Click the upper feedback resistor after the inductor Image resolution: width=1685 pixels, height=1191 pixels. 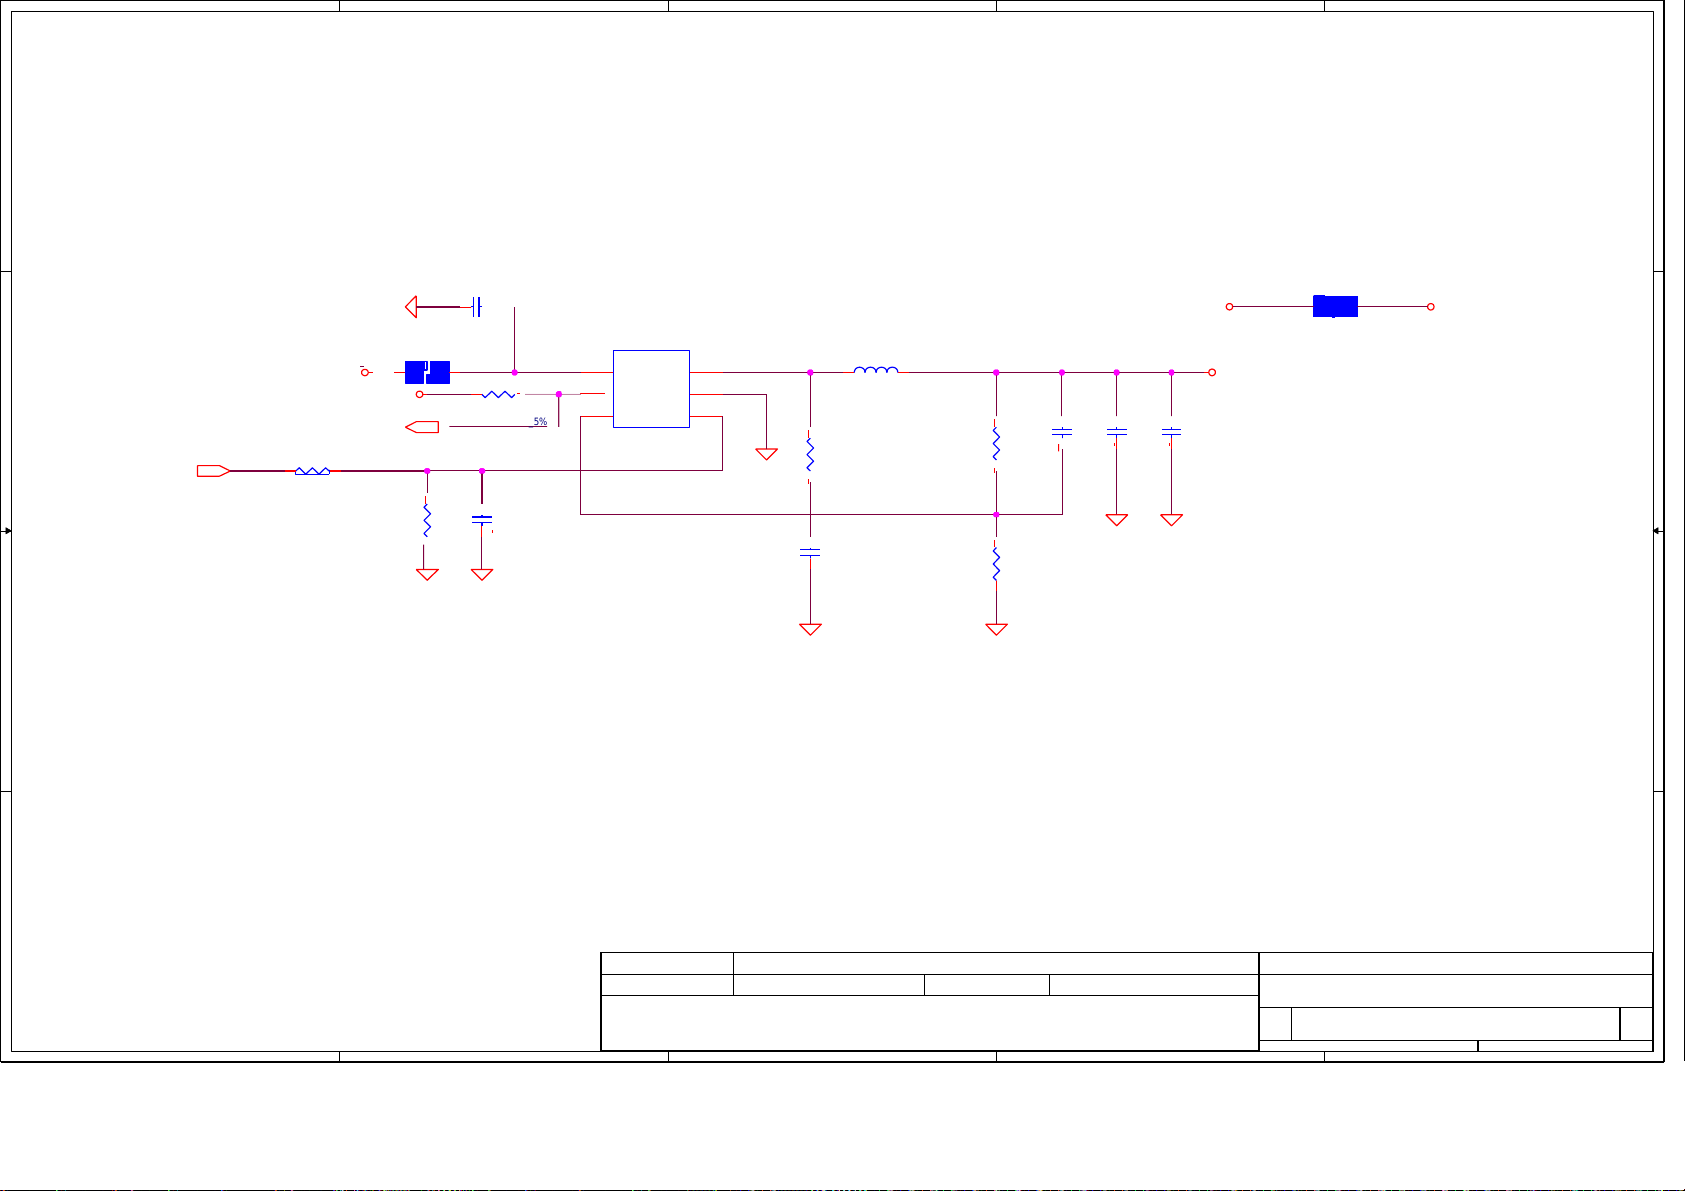click(x=996, y=443)
